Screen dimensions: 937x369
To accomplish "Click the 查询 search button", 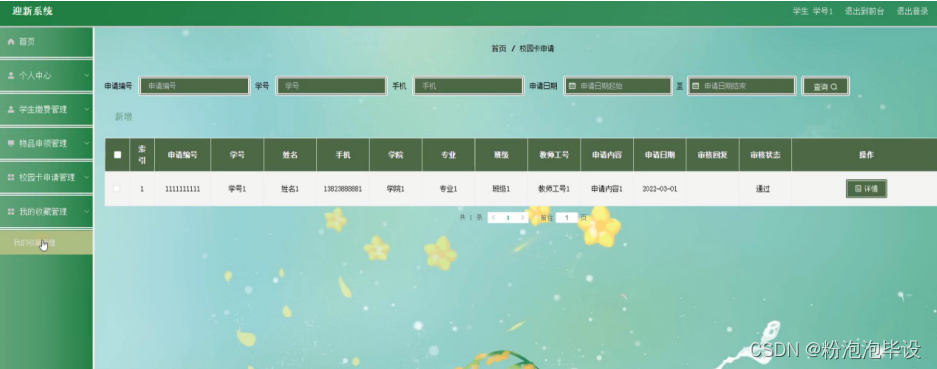I will 825,87.
